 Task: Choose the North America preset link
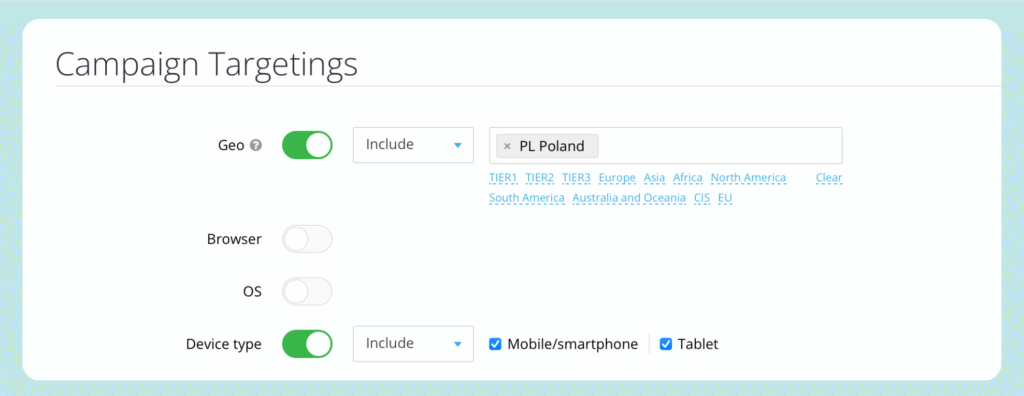click(748, 178)
